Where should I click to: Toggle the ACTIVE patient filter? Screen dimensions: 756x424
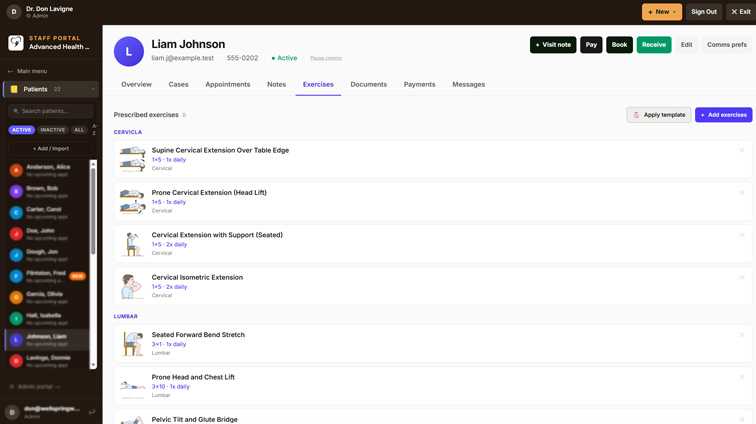click(22, 130)
